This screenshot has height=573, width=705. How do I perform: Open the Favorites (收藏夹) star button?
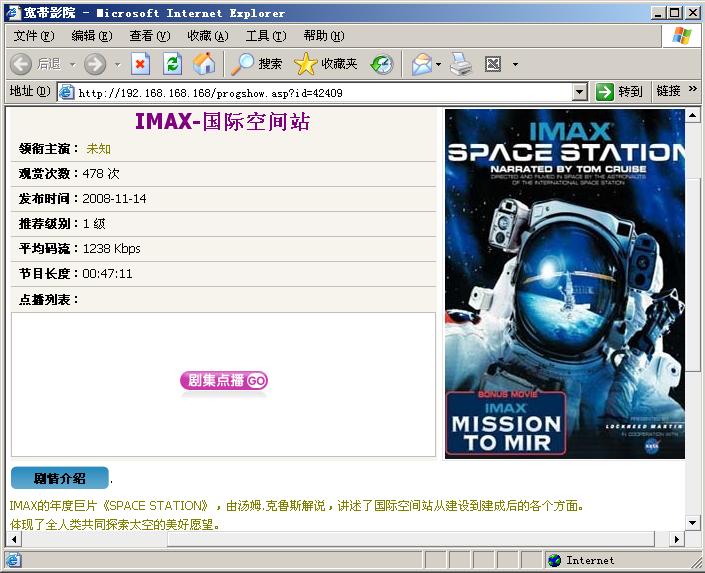[326, 64]
